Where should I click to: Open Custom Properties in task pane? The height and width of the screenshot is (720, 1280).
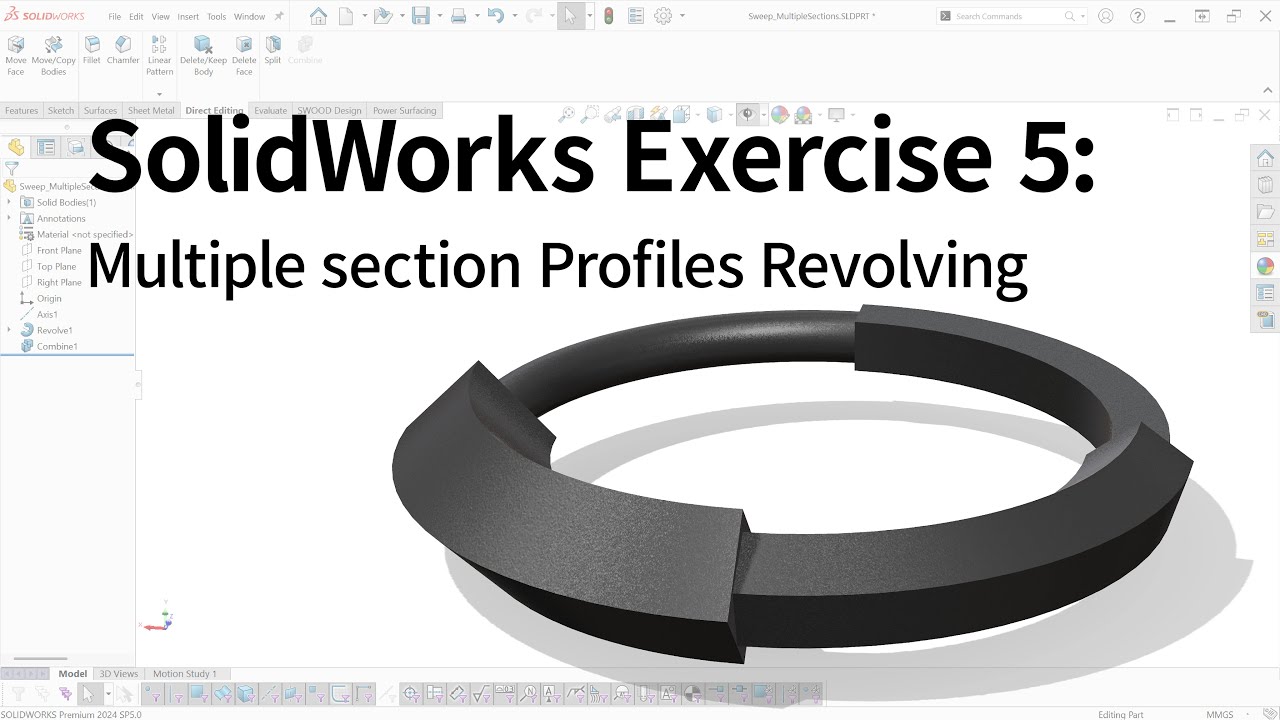pyautogui.click(x=1265, y=293)
